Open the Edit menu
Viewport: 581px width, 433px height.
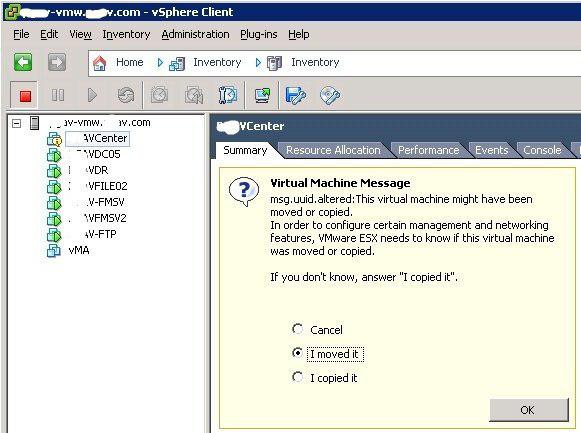pyautogui.click(x=49, y=34)
